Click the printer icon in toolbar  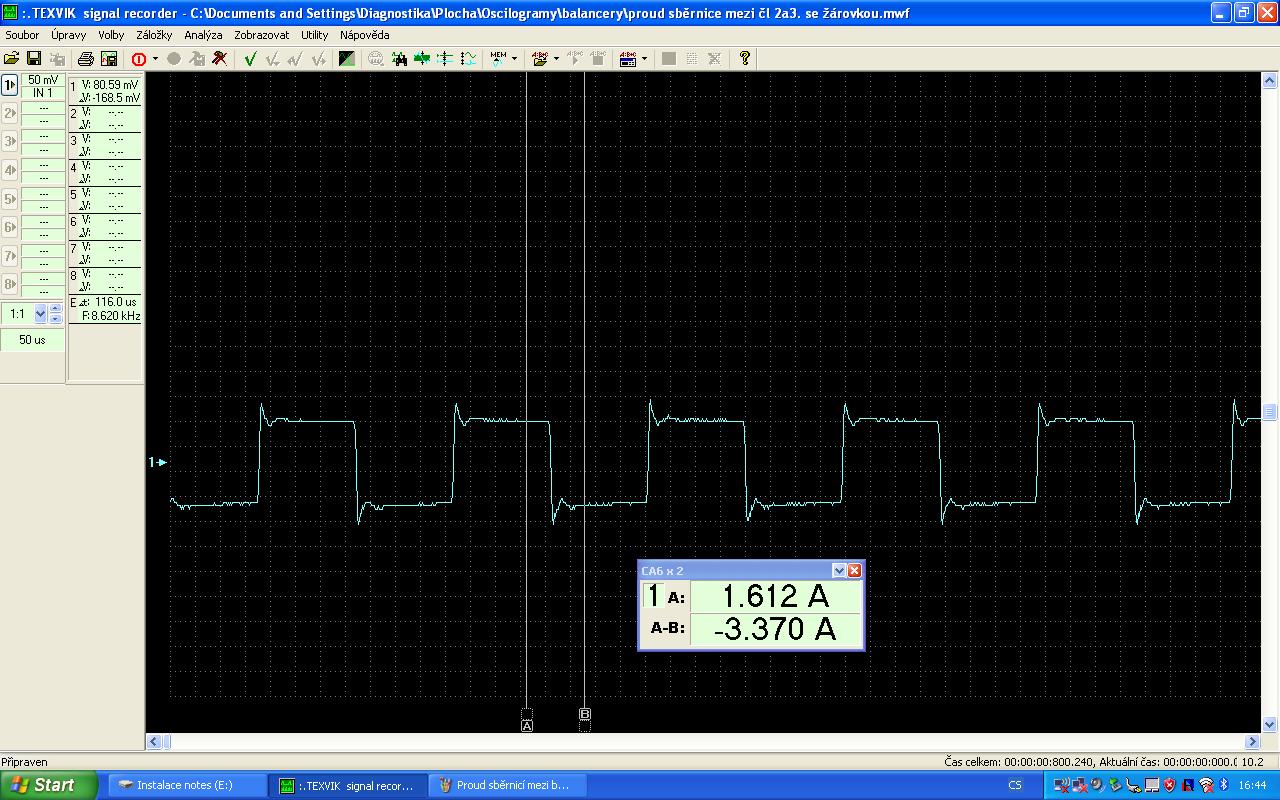coord(86,59)
